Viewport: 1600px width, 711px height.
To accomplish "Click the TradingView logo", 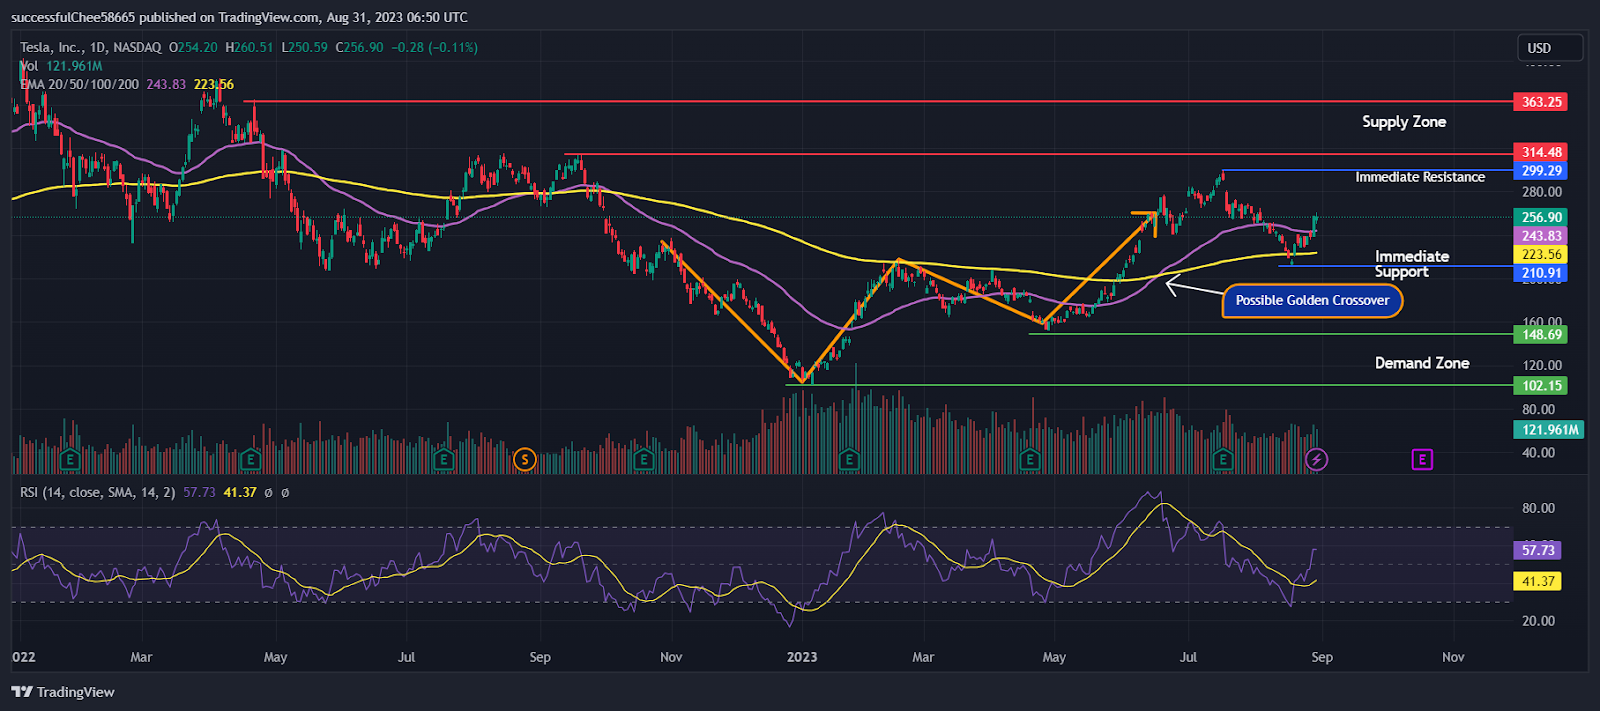I will (x=63, y=692).
